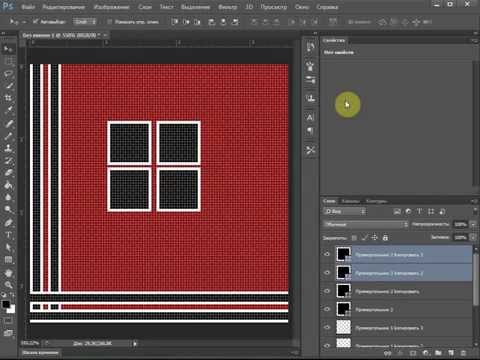Open the collapsed Character panel icon
This screenshot has width=480, height=360.
tap(310, 117)
